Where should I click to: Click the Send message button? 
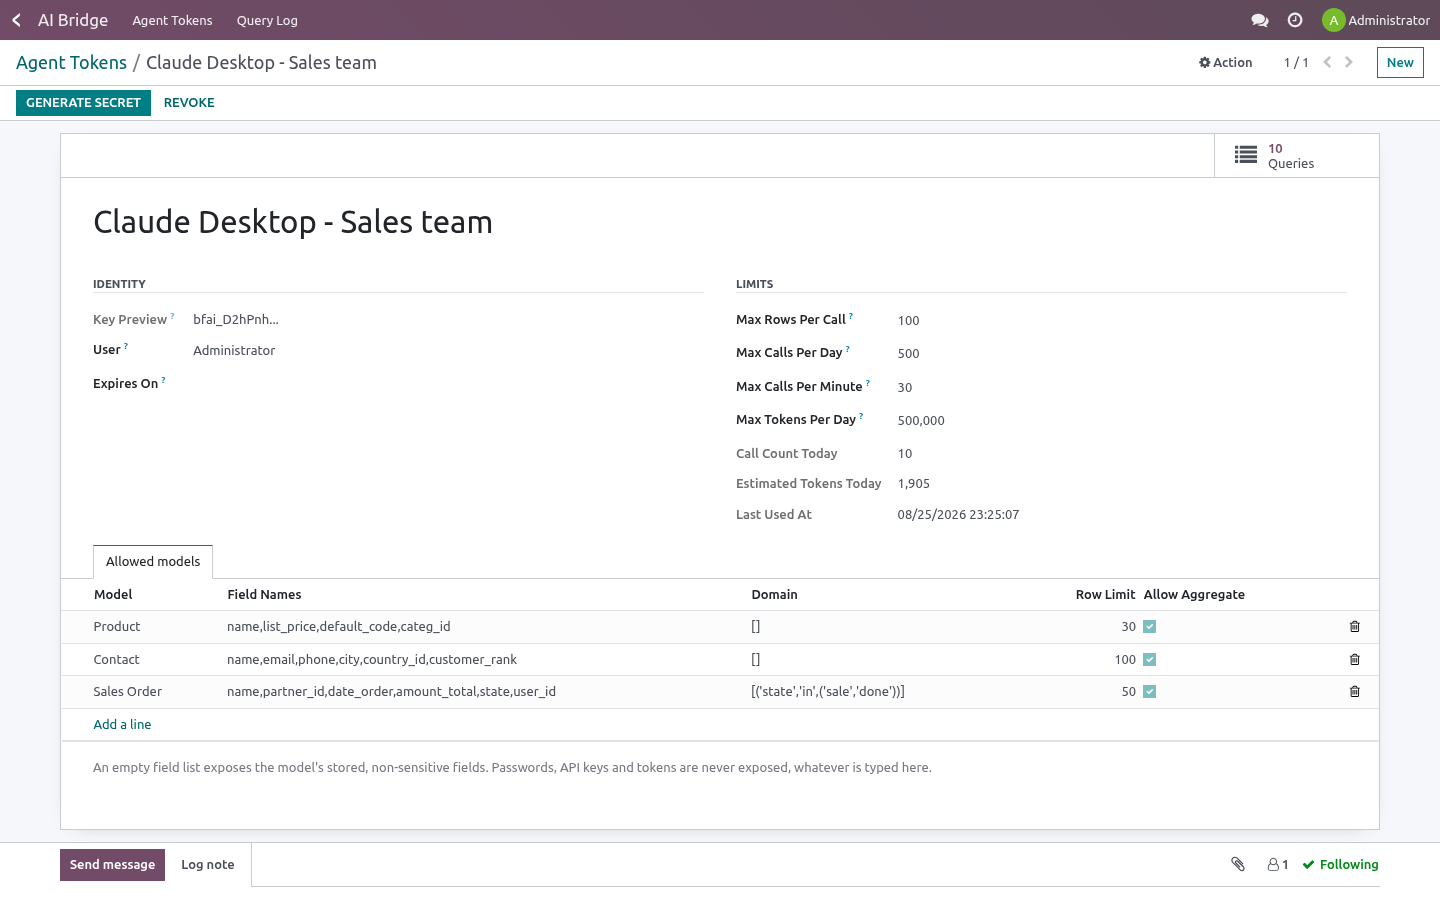(x=112, y=865)
